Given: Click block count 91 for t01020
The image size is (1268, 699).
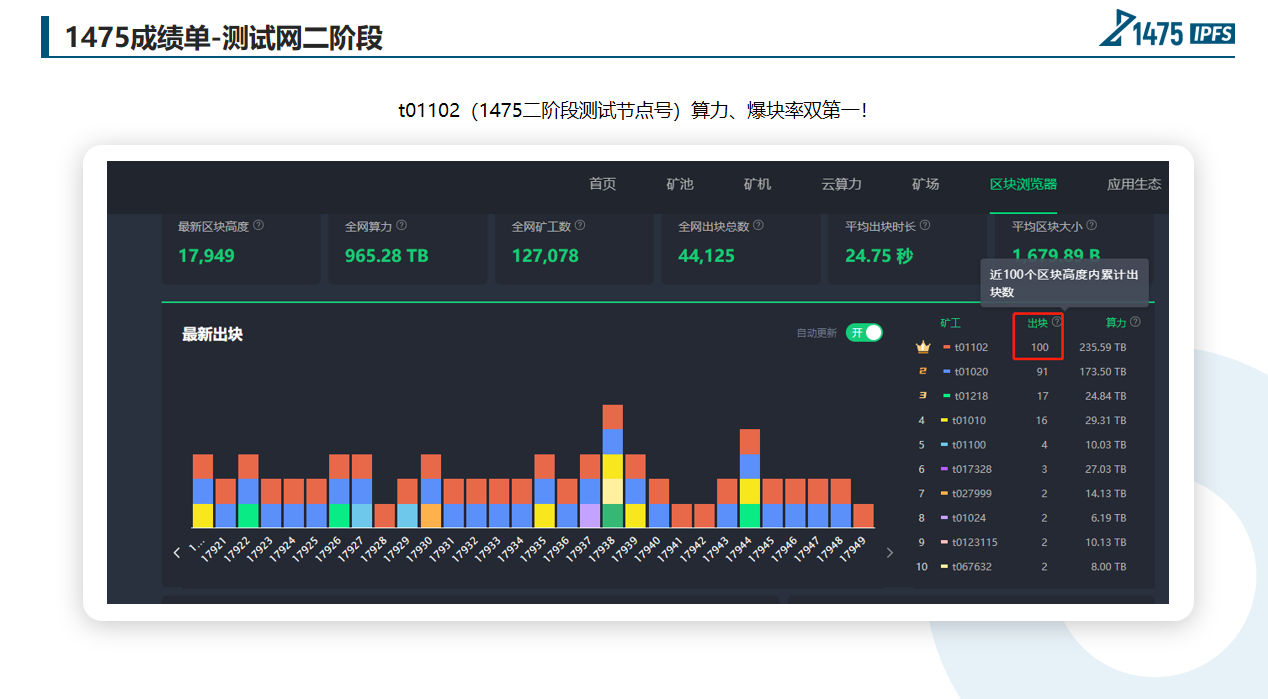Looking at the screenshot, I should tap(1042, 372).
